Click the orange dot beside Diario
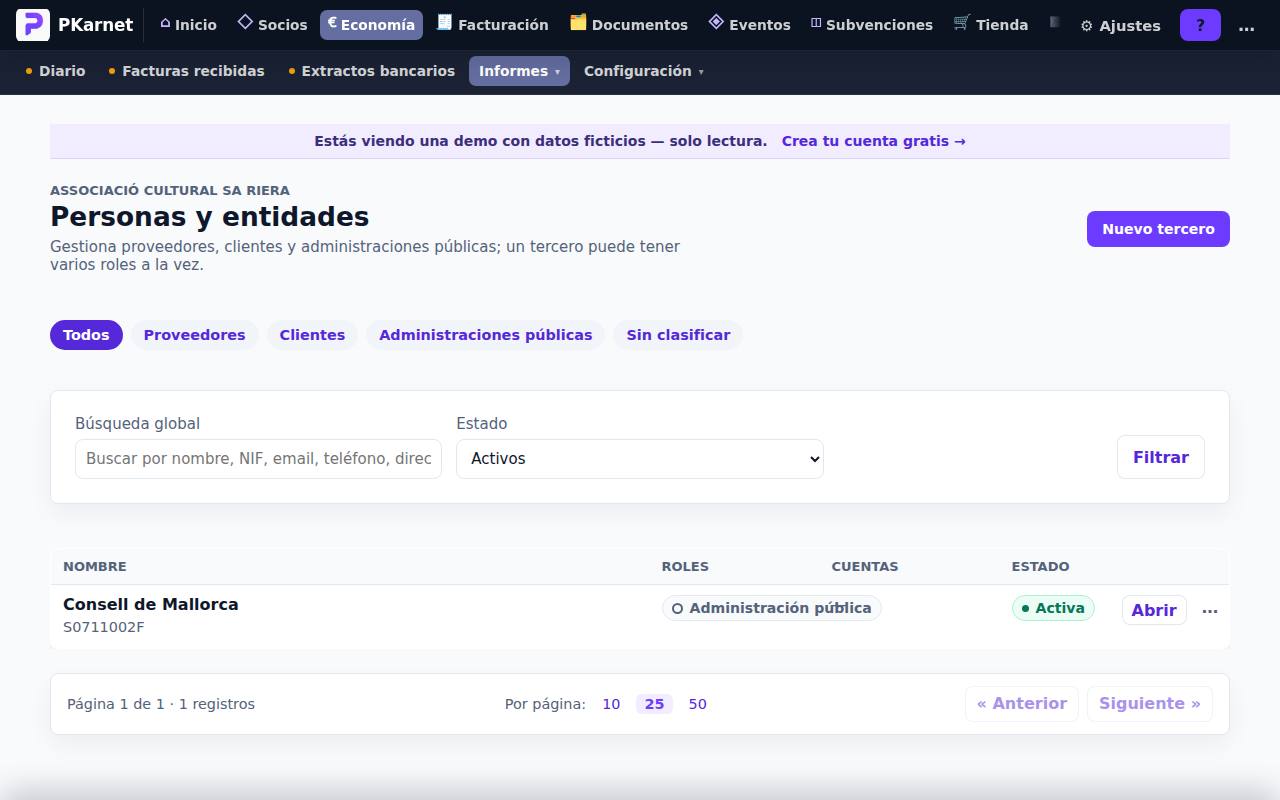Image resolution: width=1280 pixels, height=800 pixels. pyautogui.click(x=29, y=71)
